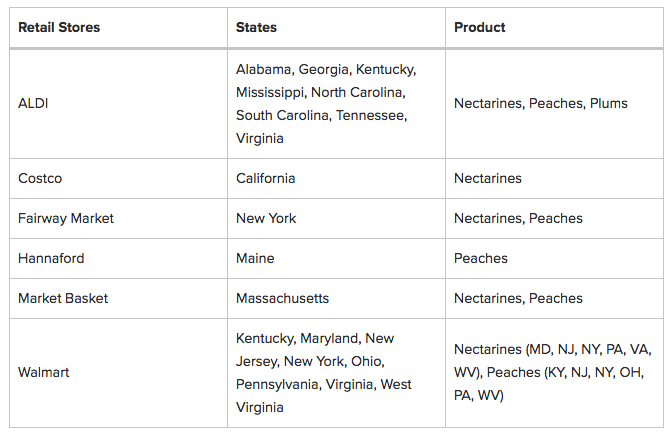Select the California state cell
This screenshot has height=434, width=672.
[265, 178]
